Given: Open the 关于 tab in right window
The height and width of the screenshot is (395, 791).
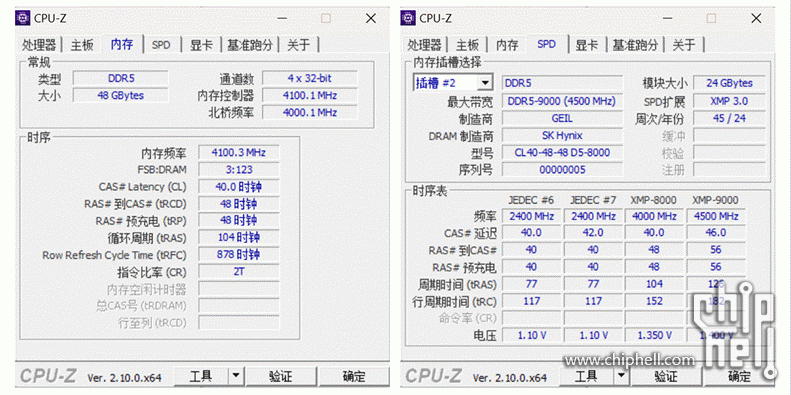Looking at the screenshot, I should coord(684,45).
